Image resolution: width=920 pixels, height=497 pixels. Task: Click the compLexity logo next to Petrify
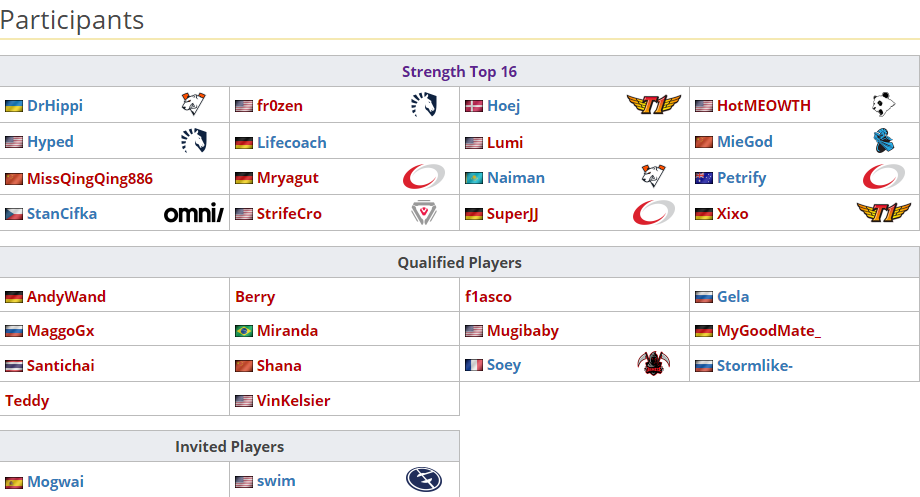click(x=882, y=177)
